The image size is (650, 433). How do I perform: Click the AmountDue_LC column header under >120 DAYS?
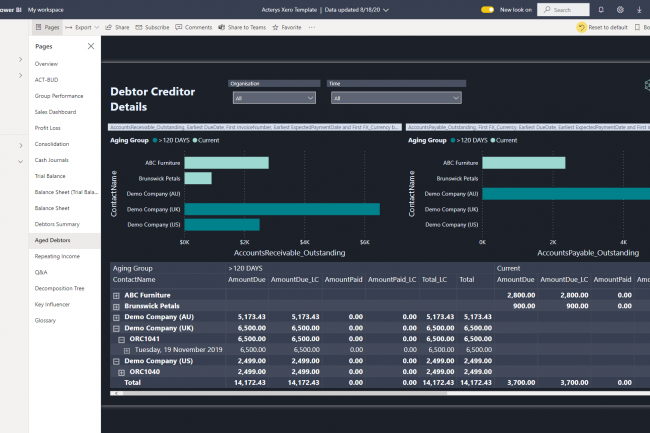pos(295,280)
